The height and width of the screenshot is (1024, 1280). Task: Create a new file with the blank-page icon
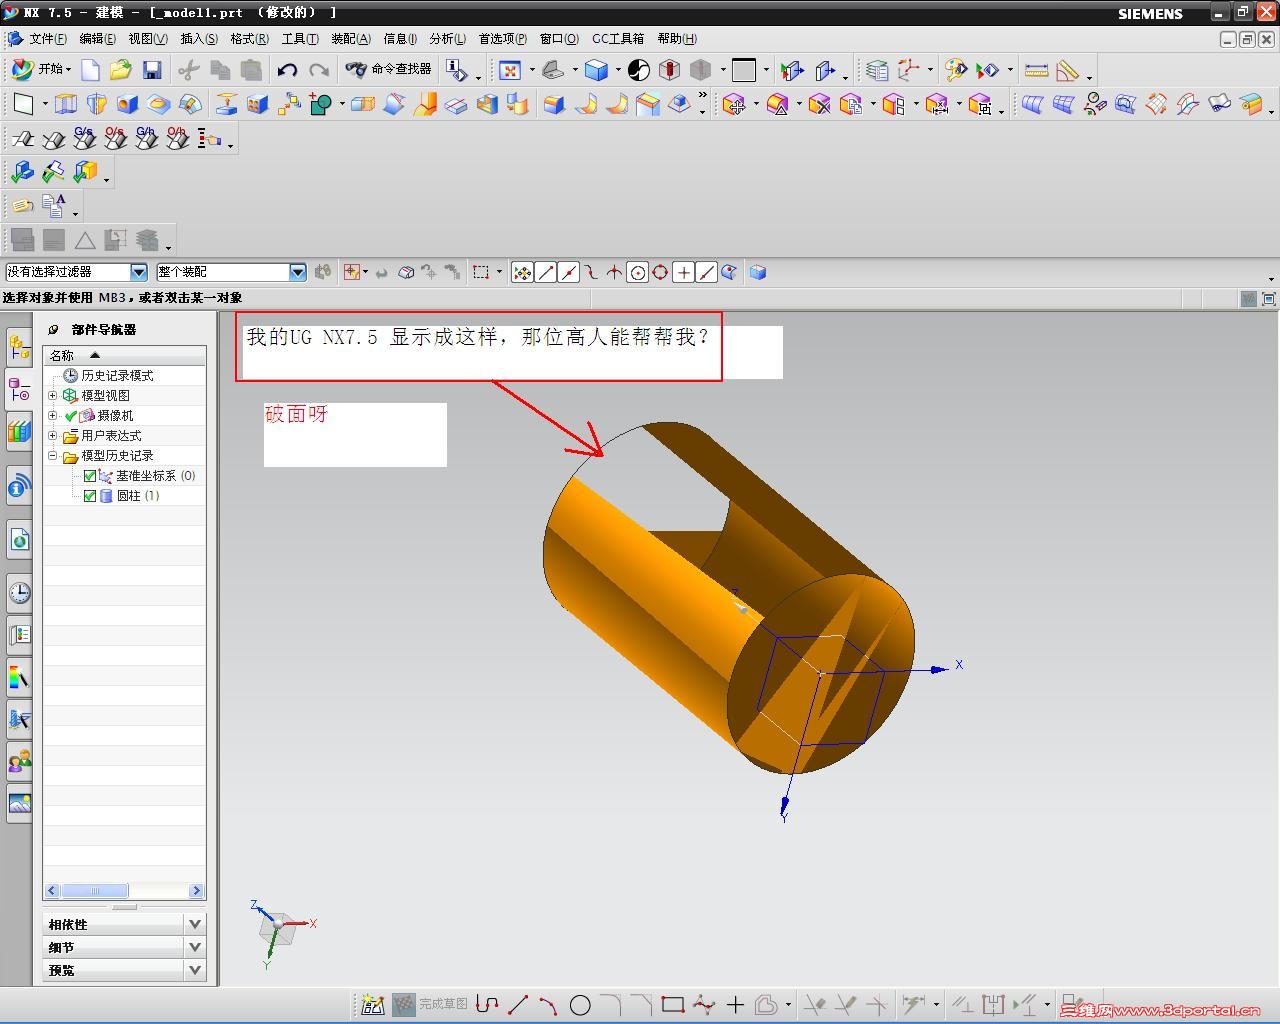[90, 70]
